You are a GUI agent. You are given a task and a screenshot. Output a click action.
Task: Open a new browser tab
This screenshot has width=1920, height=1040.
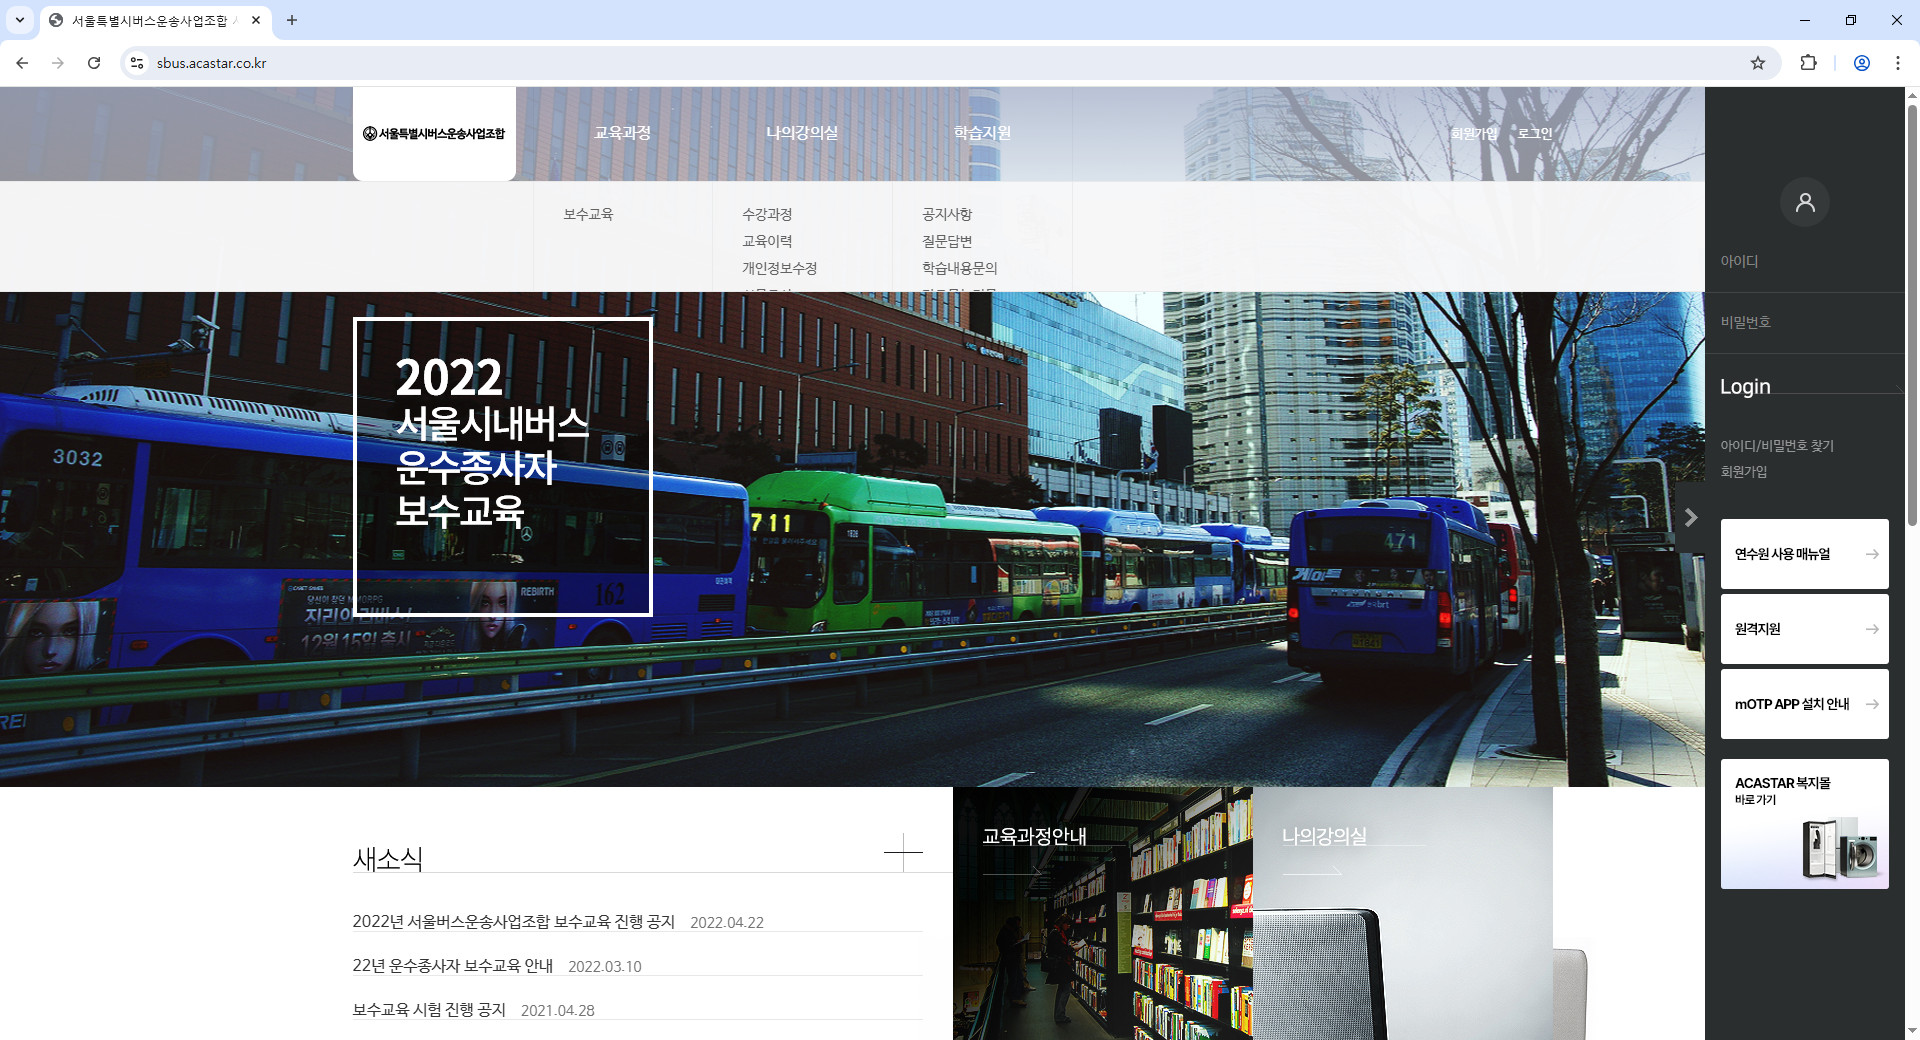click(x=292, y=20)
